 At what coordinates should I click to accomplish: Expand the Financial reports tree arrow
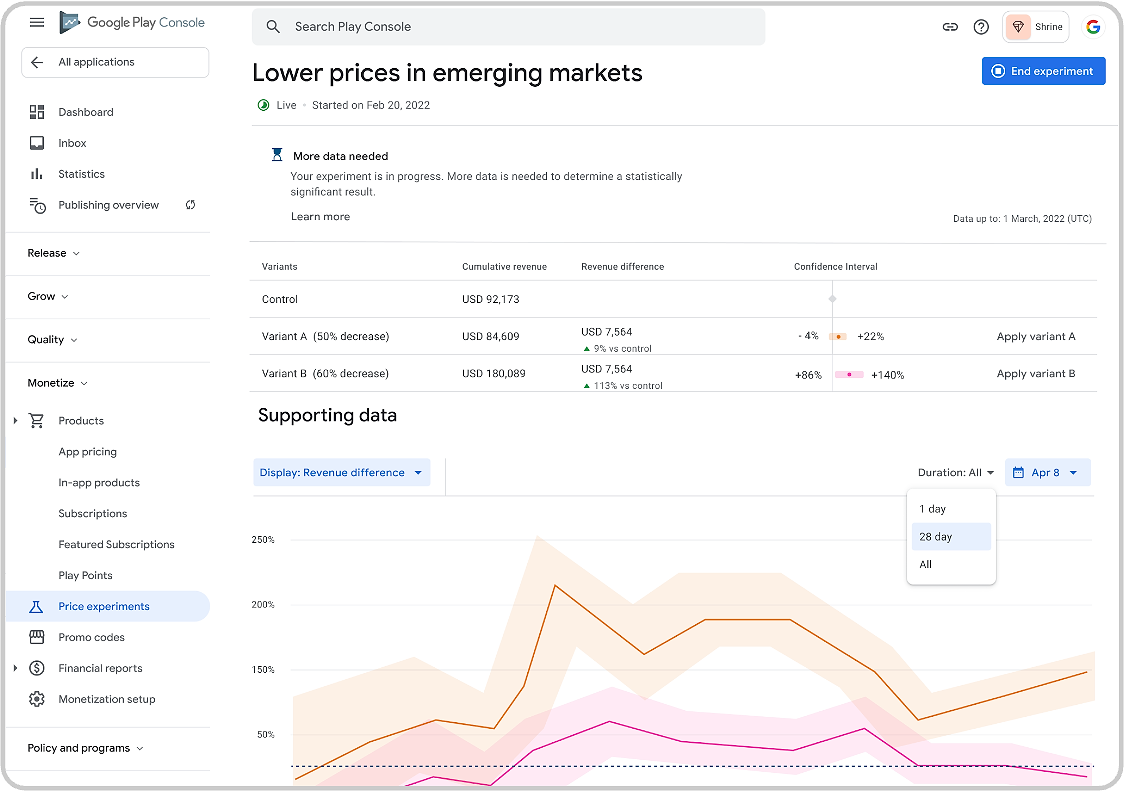(x=15, y=668)
